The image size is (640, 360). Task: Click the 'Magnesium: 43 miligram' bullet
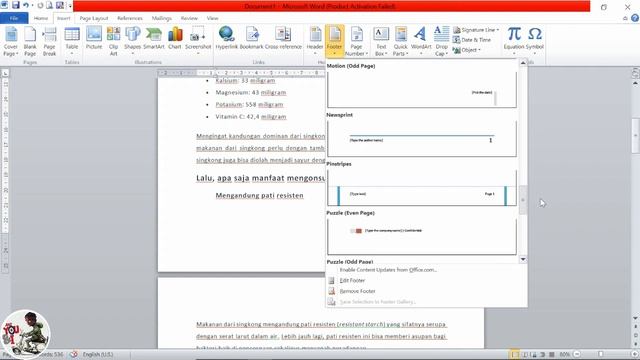[251, 93]
